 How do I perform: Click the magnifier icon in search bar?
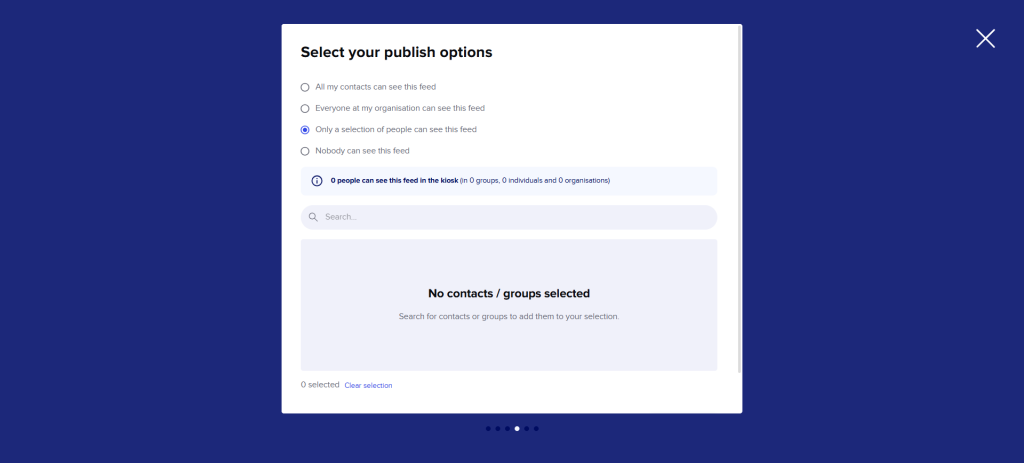click(313, 217)
